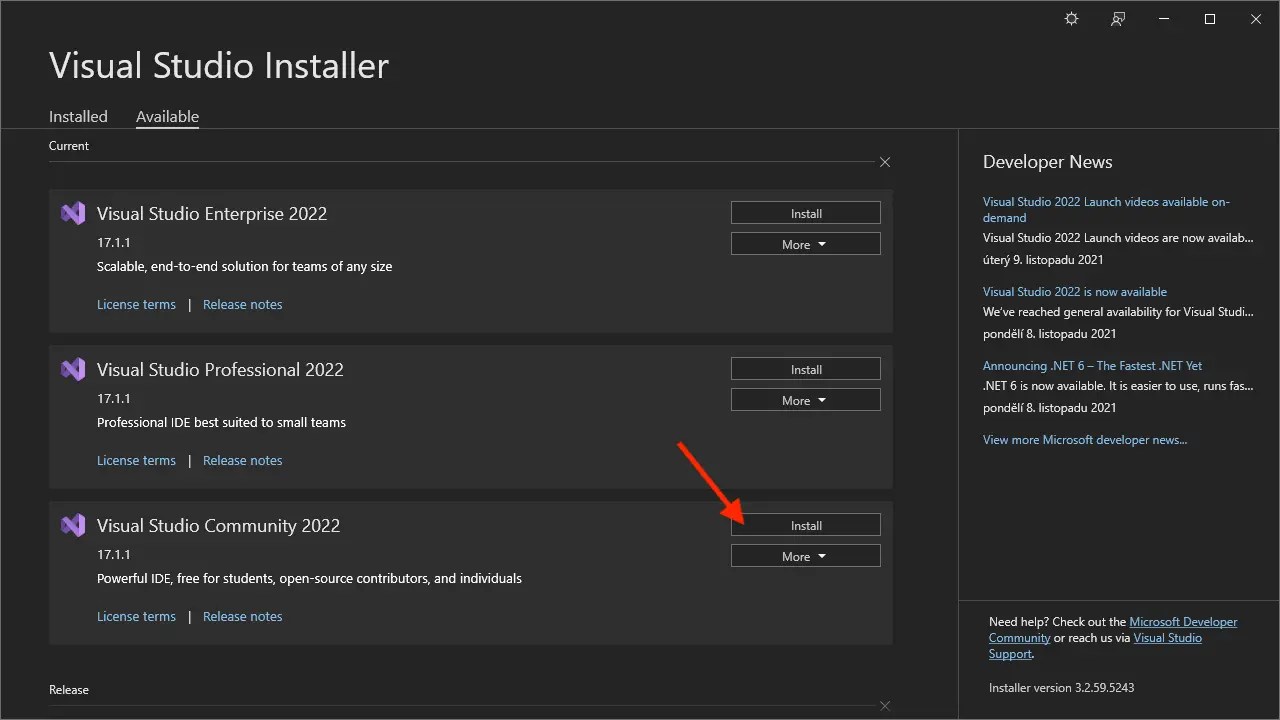Click Visual Studio Enterprise 2022 logo icon
Viewport: 1280px width, 720px height.
point(73,213)
